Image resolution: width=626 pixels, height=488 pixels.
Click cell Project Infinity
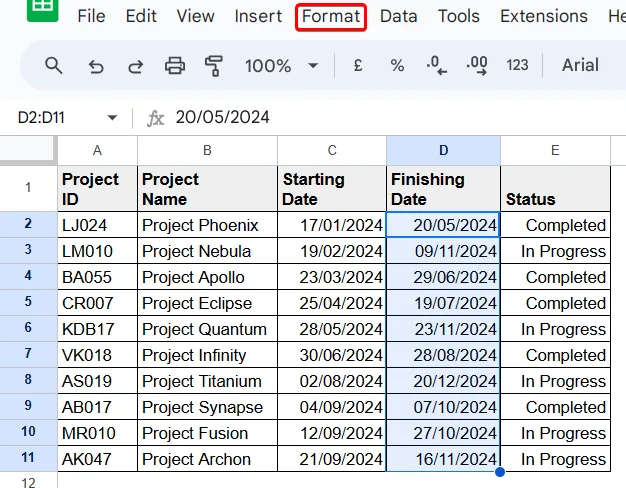pyautogui.click(x=207, y=355)
